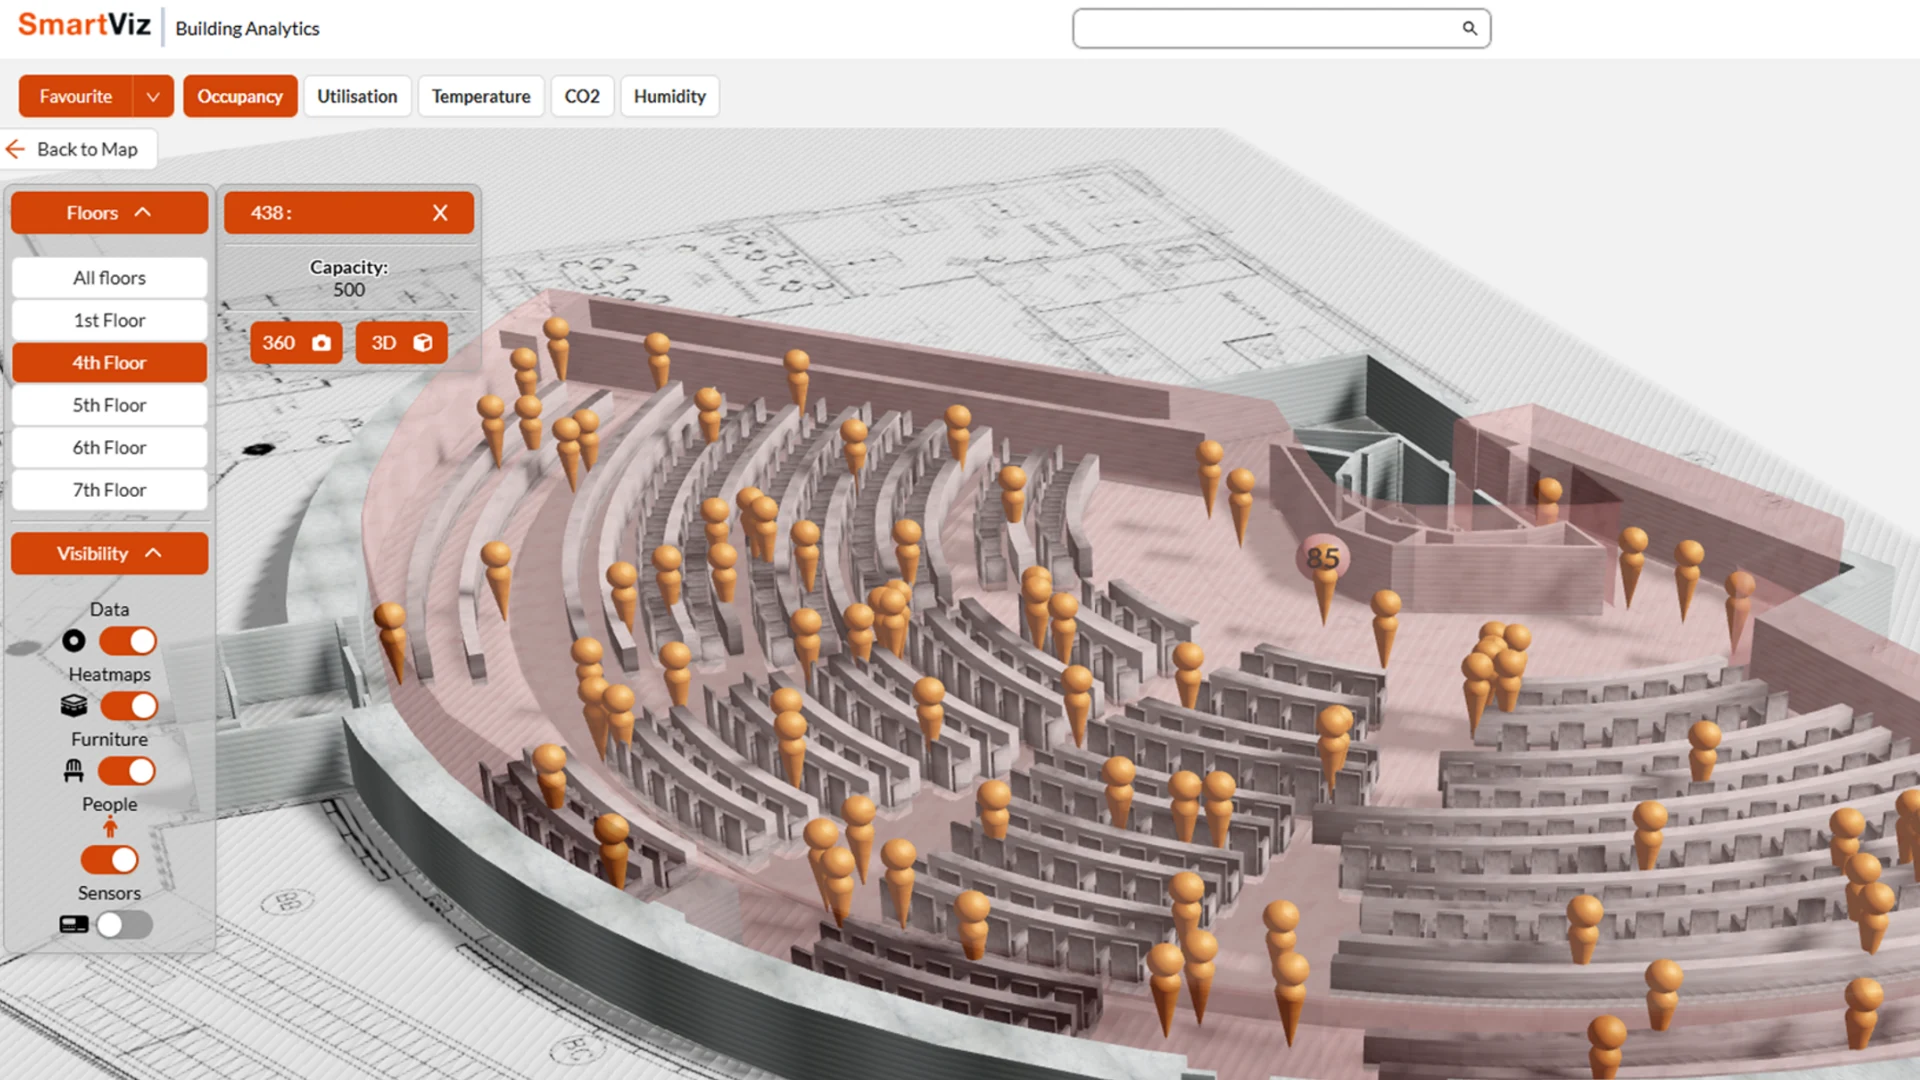
Task: Turn off the Heatmaps switch
Action: pyautogui.click(x=128, y=706)
